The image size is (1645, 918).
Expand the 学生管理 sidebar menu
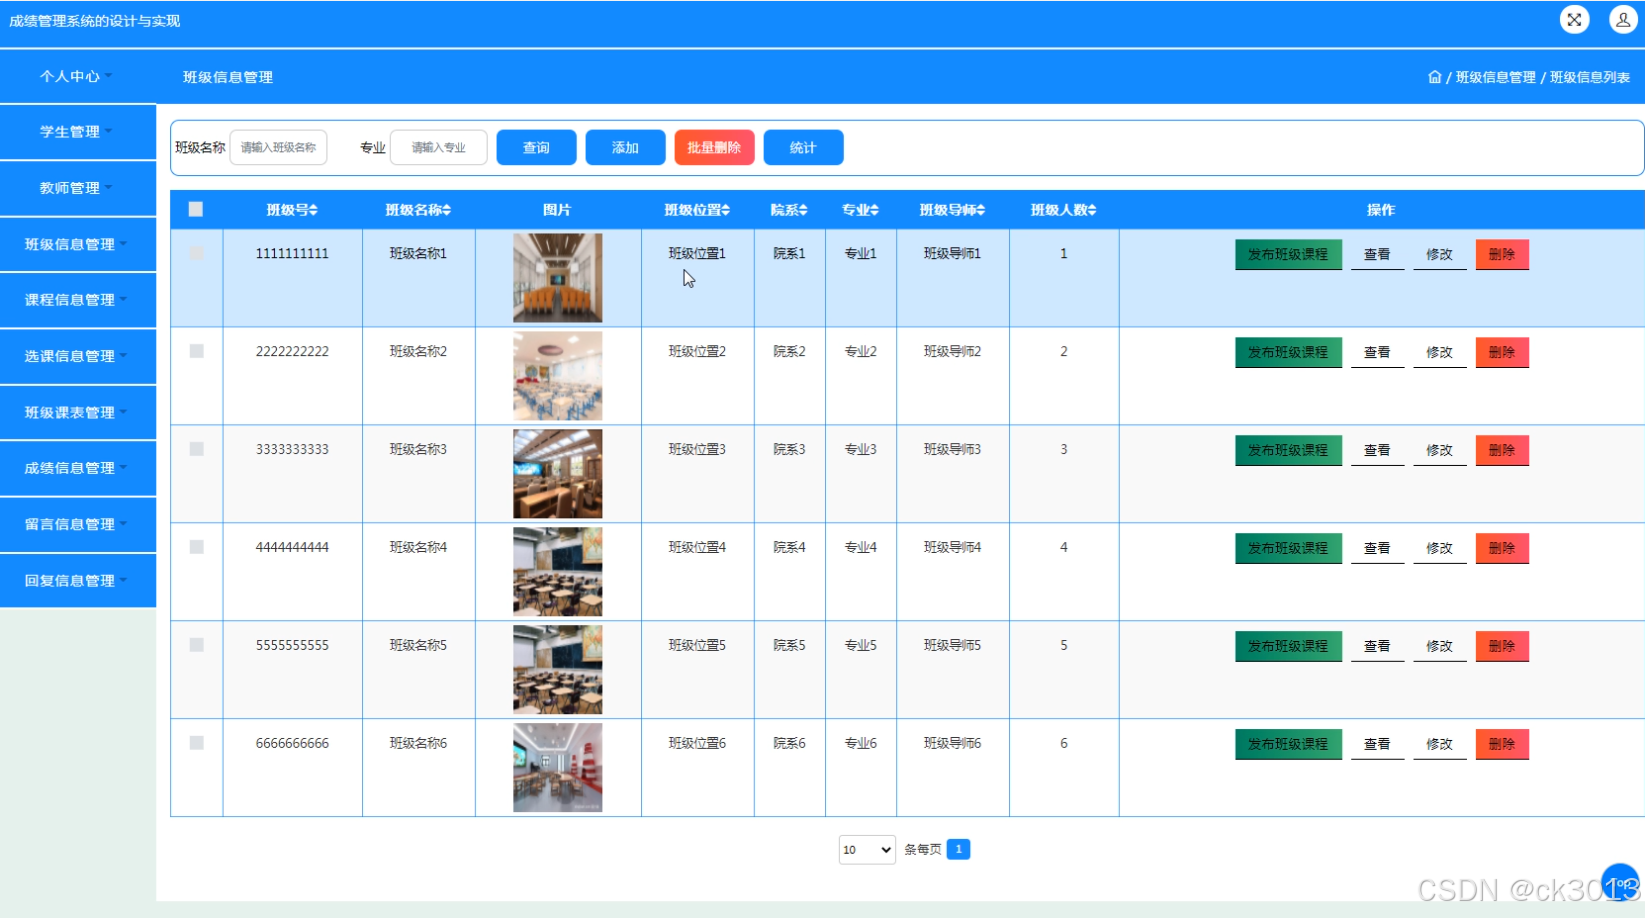[77, 132]
